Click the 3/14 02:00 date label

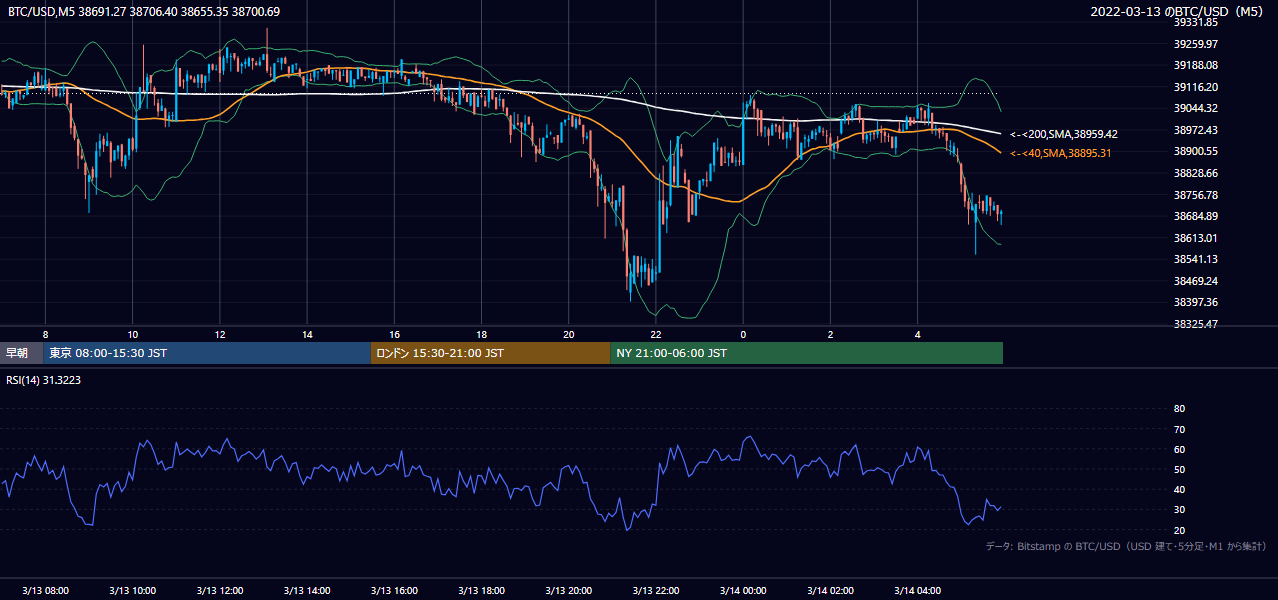pyautogui.click(x=831, y=590)
